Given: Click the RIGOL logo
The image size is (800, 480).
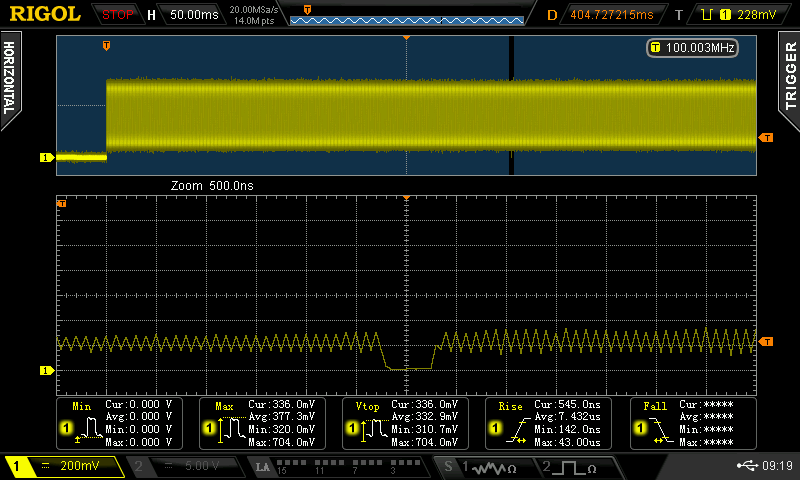Looking at the screenshot, I should [x=45, y=15].
